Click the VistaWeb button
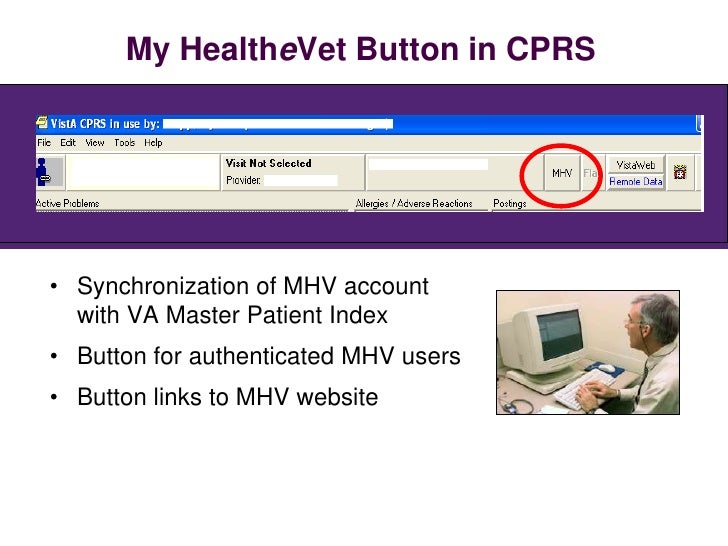728x546 pixels. (x=636, y=165)
